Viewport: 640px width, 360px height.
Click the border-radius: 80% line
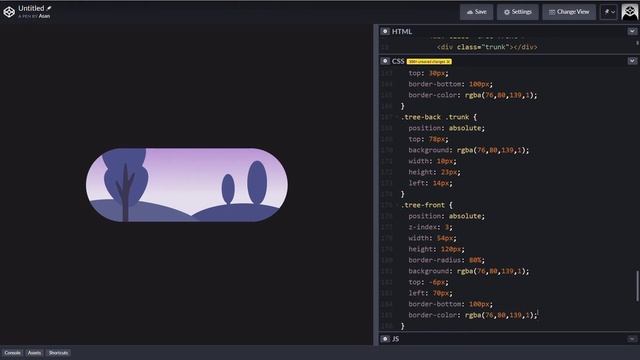(446, 260)
